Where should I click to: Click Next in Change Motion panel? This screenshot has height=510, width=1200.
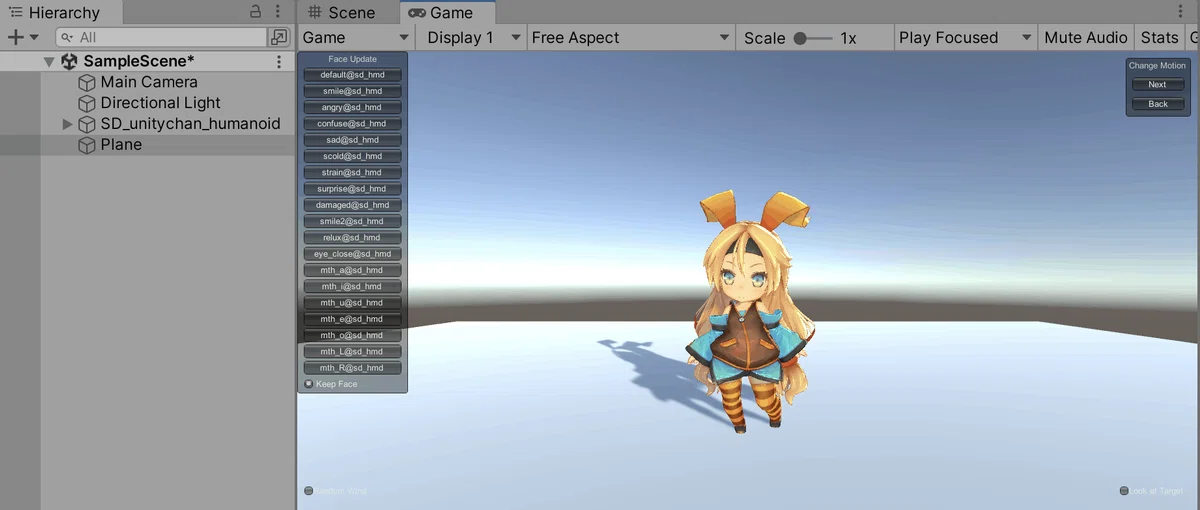pos(1158,85)
